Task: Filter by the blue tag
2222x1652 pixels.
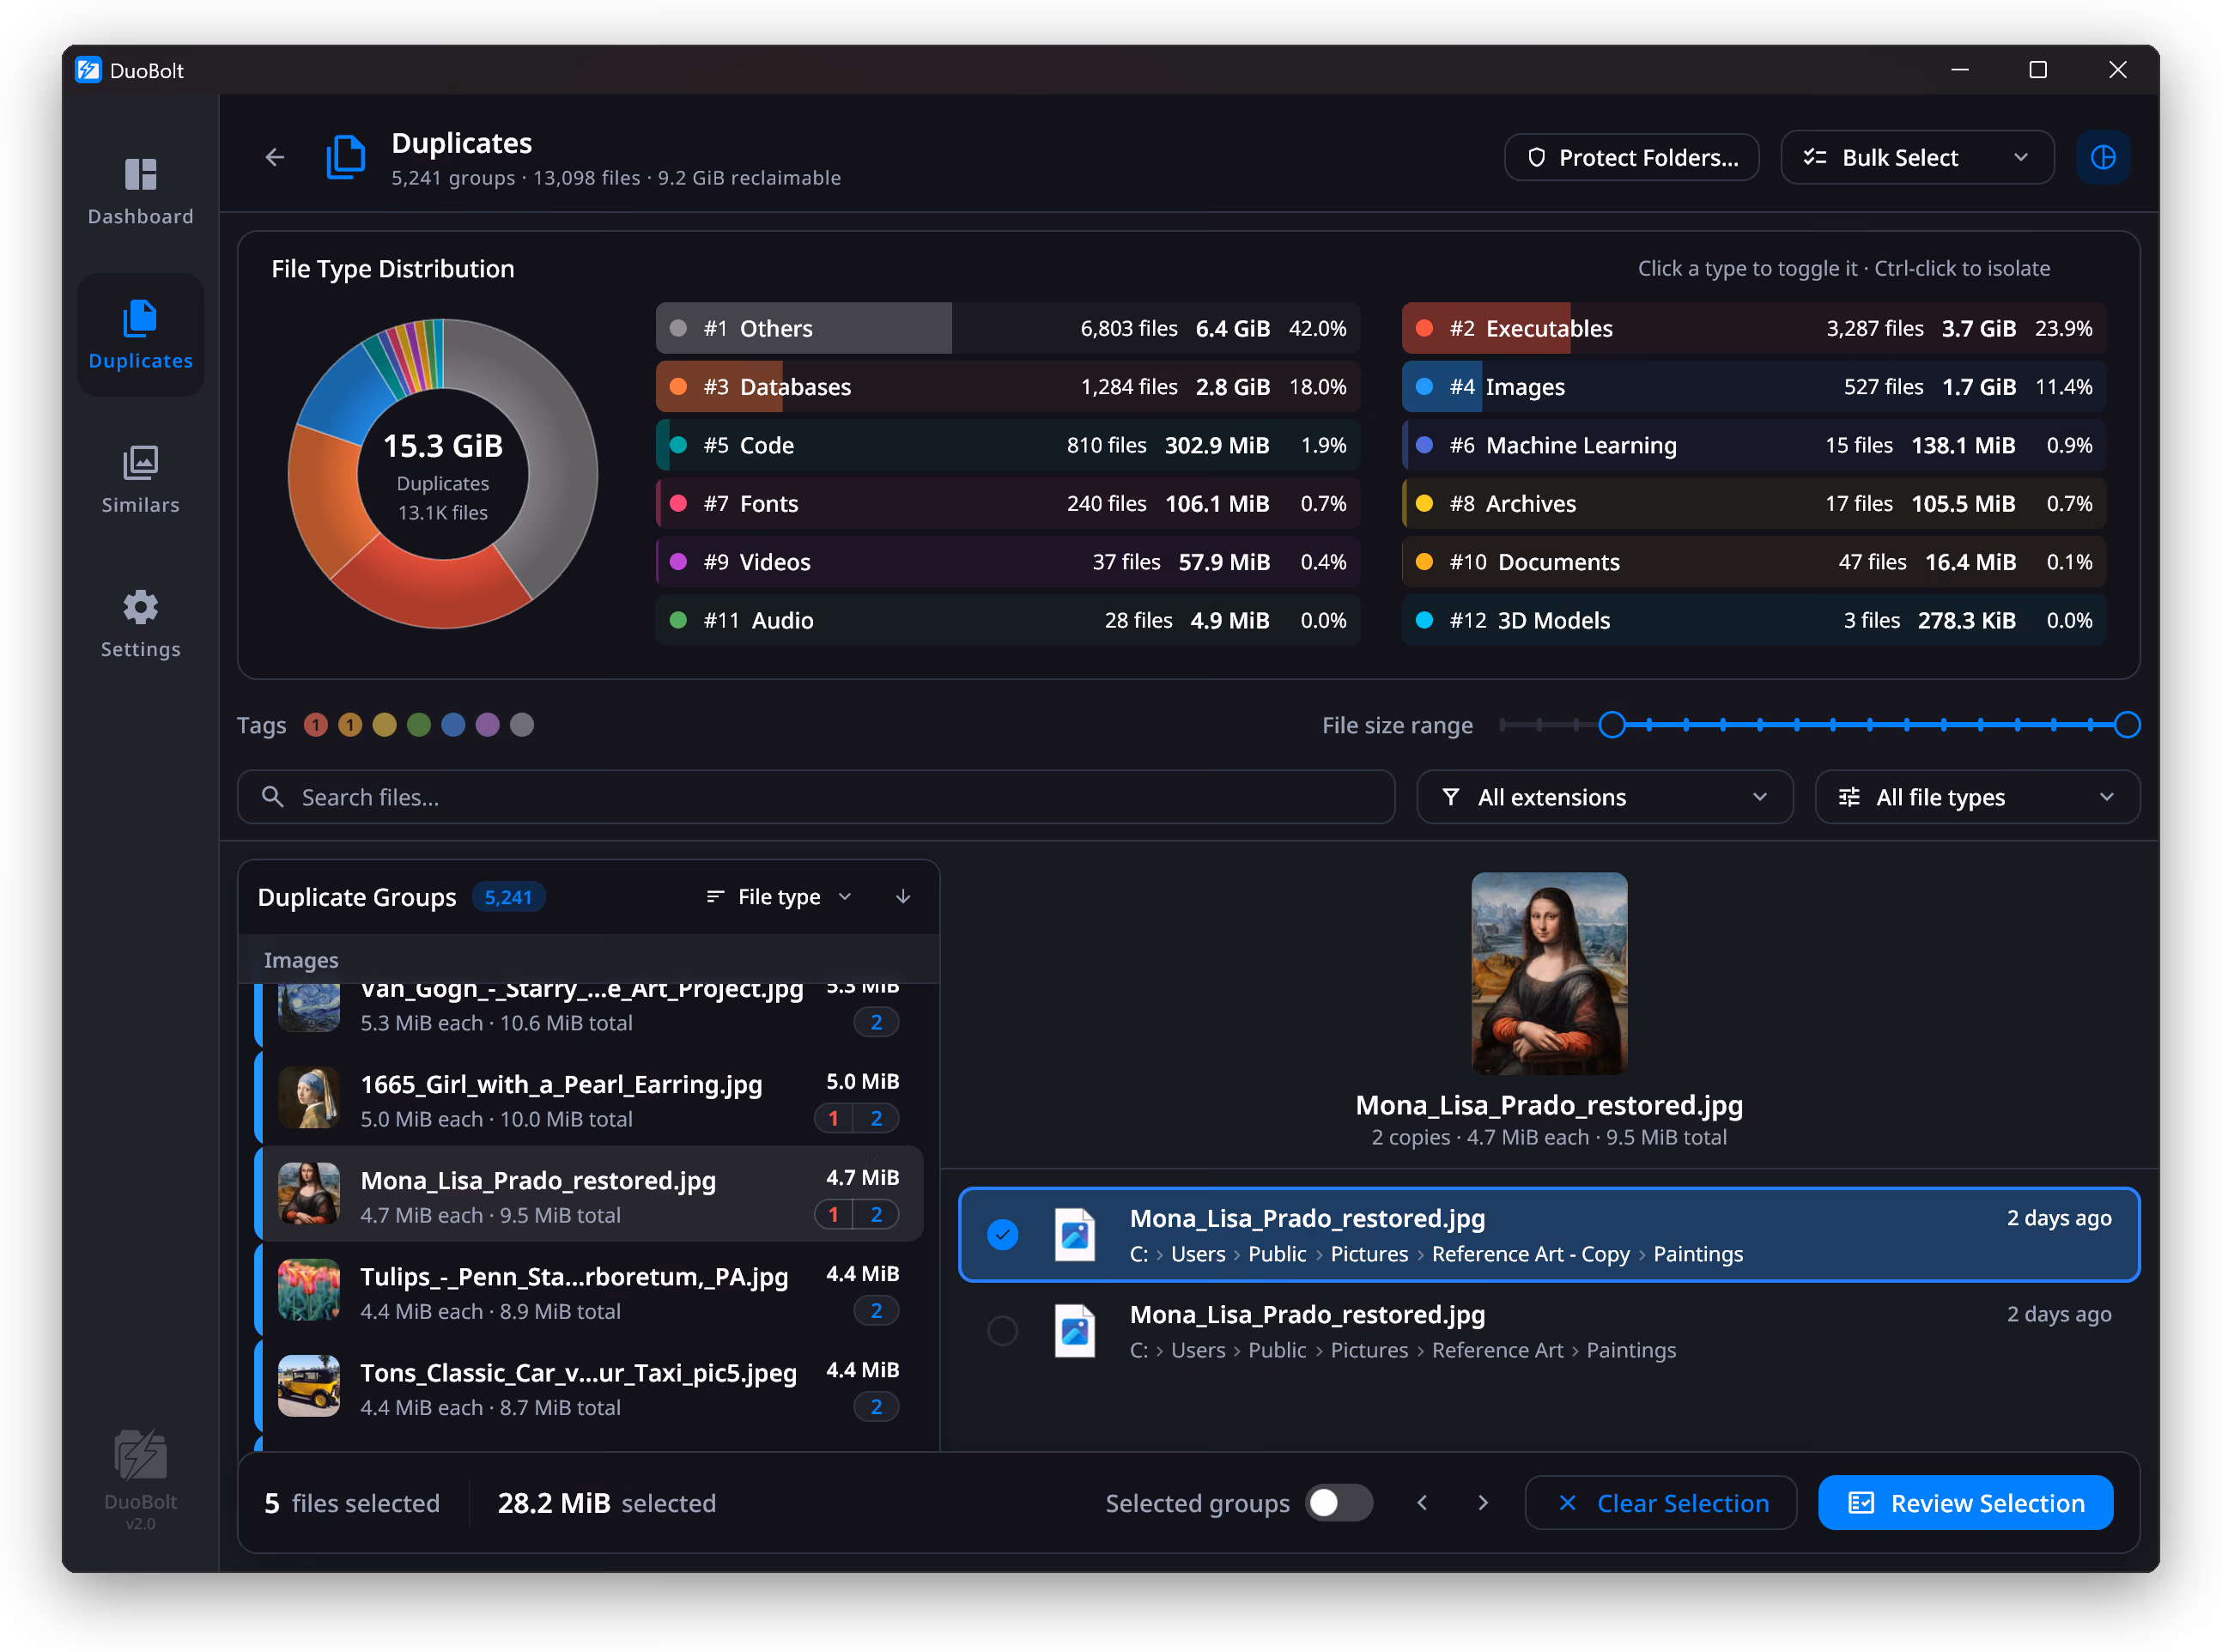Action: (x=453, y=725)
